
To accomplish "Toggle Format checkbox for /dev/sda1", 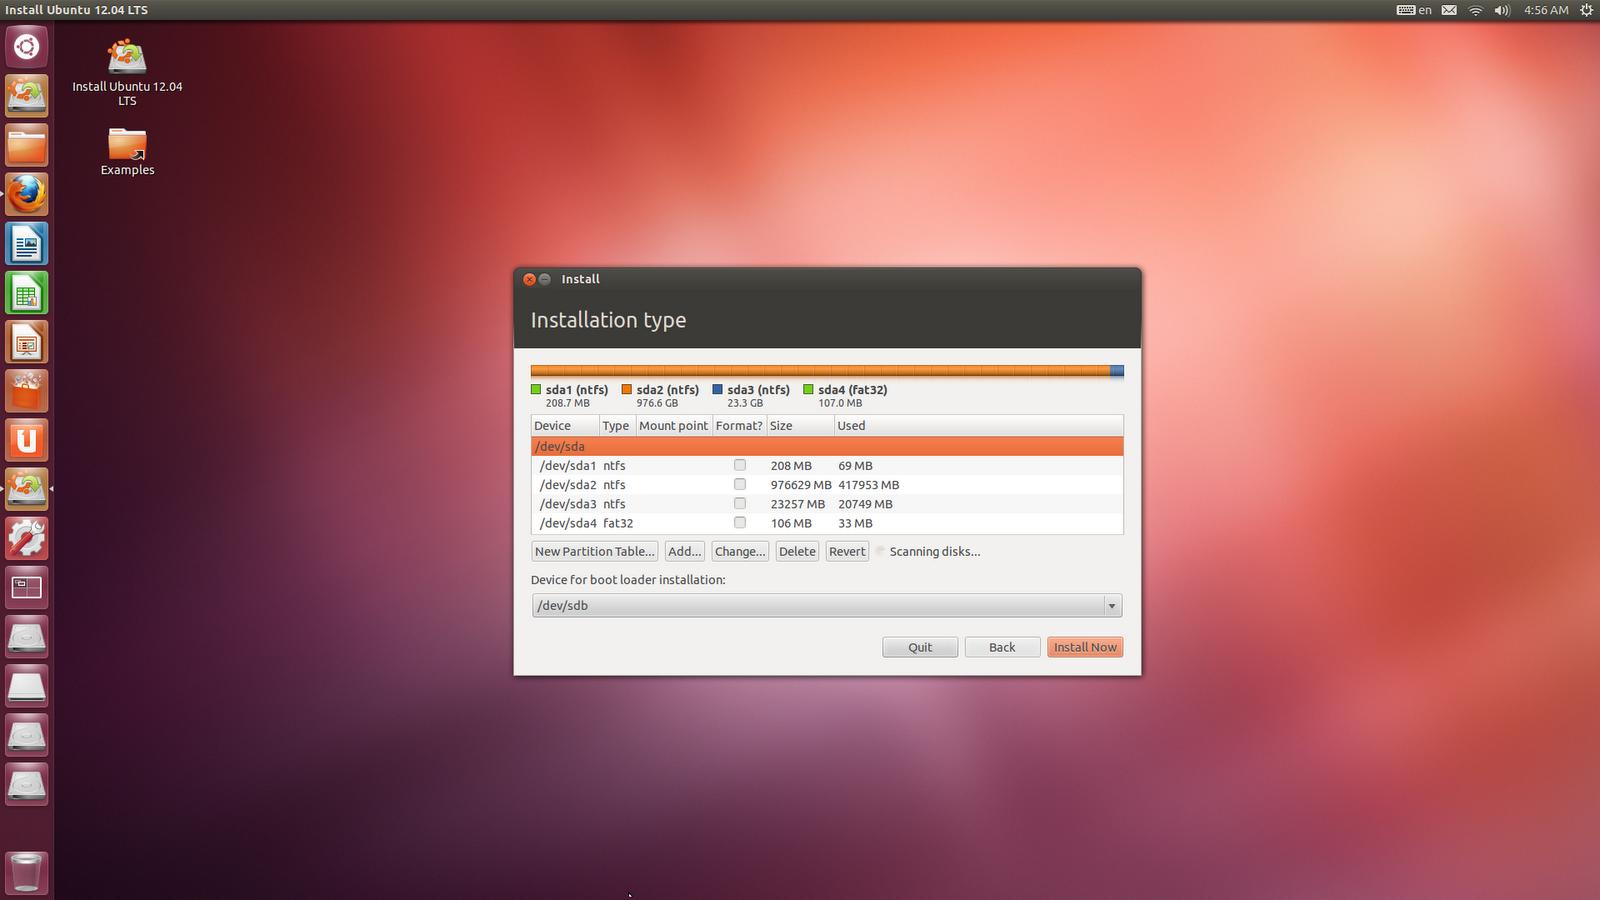I will tap(740, 465).
